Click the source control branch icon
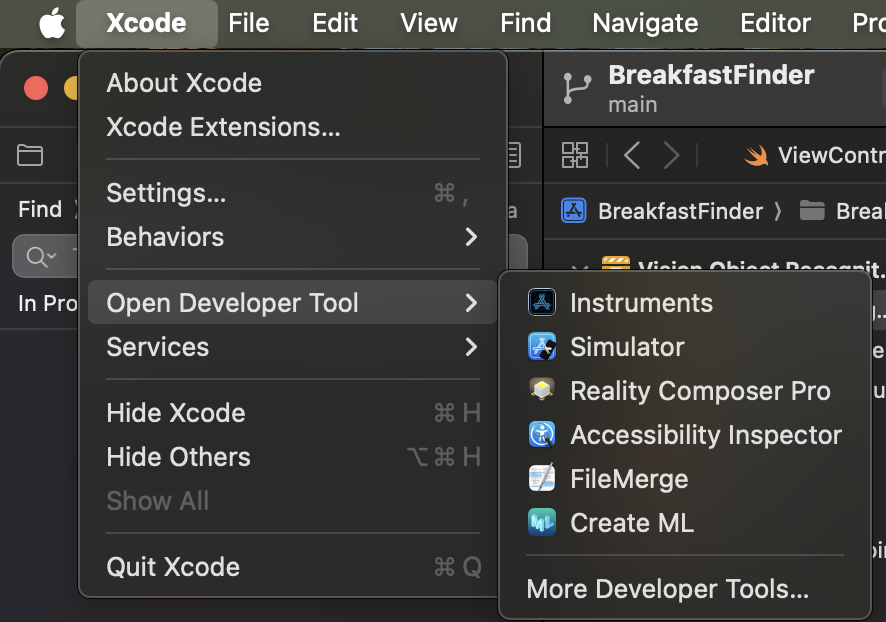 [x=578, y=88]
